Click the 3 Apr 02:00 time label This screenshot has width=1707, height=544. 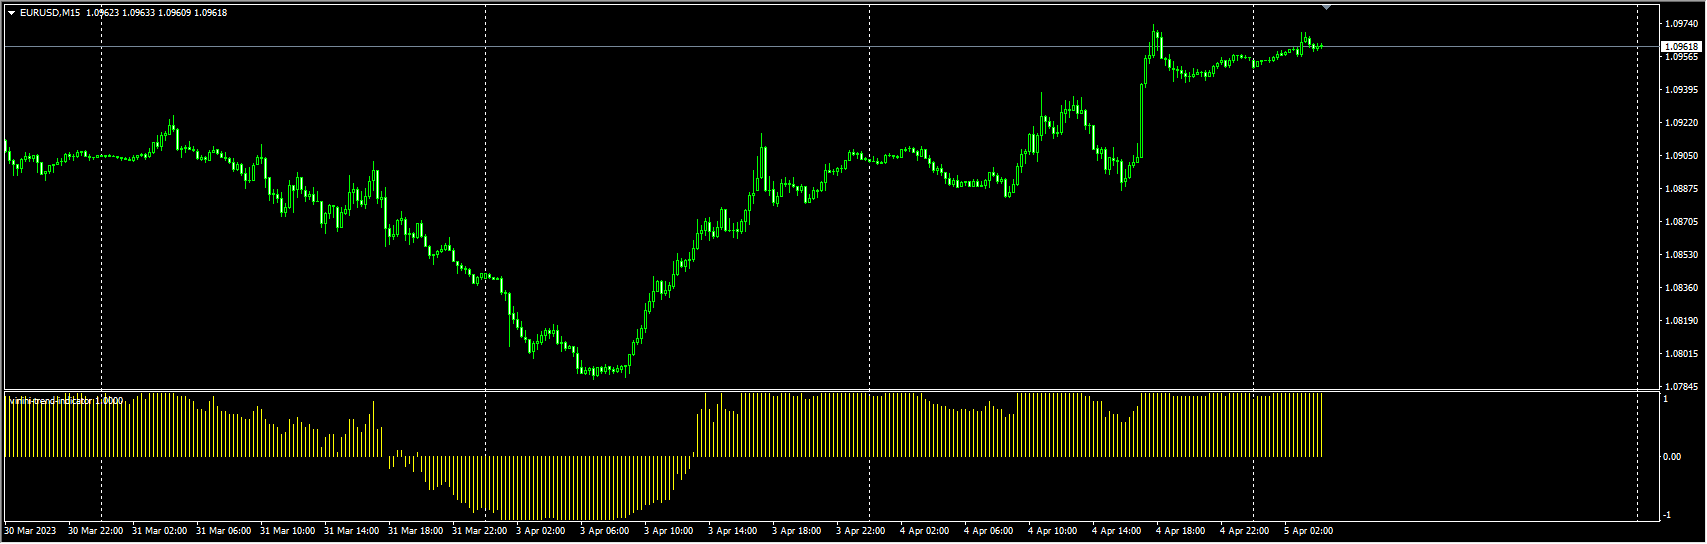540,531
